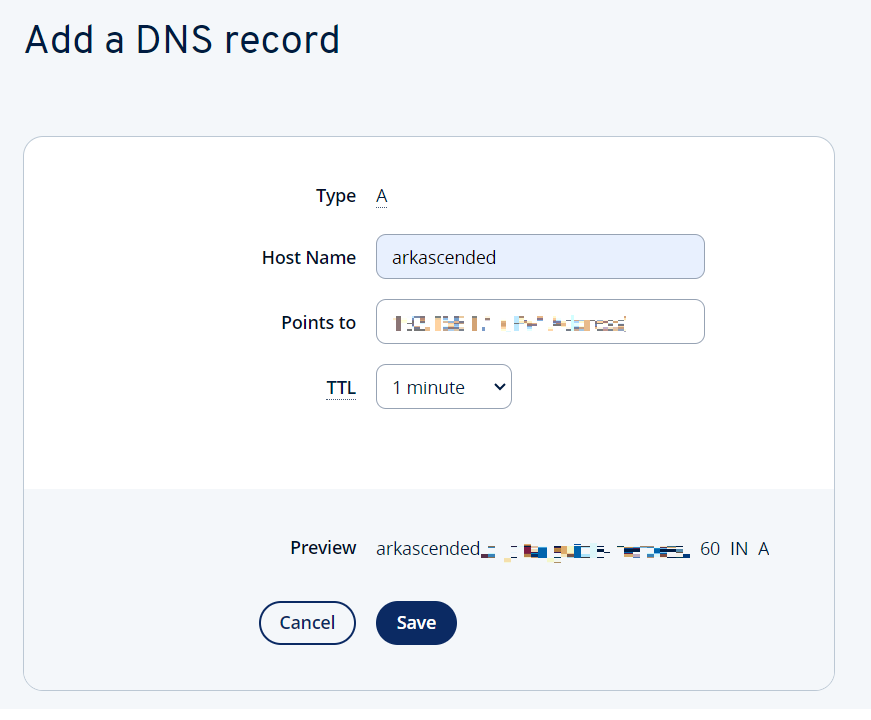Image resolution: width=871 pixels, height=720 pixels.
Task: Click the TTL dropdown chevron arrow
Action: (499, 387)
